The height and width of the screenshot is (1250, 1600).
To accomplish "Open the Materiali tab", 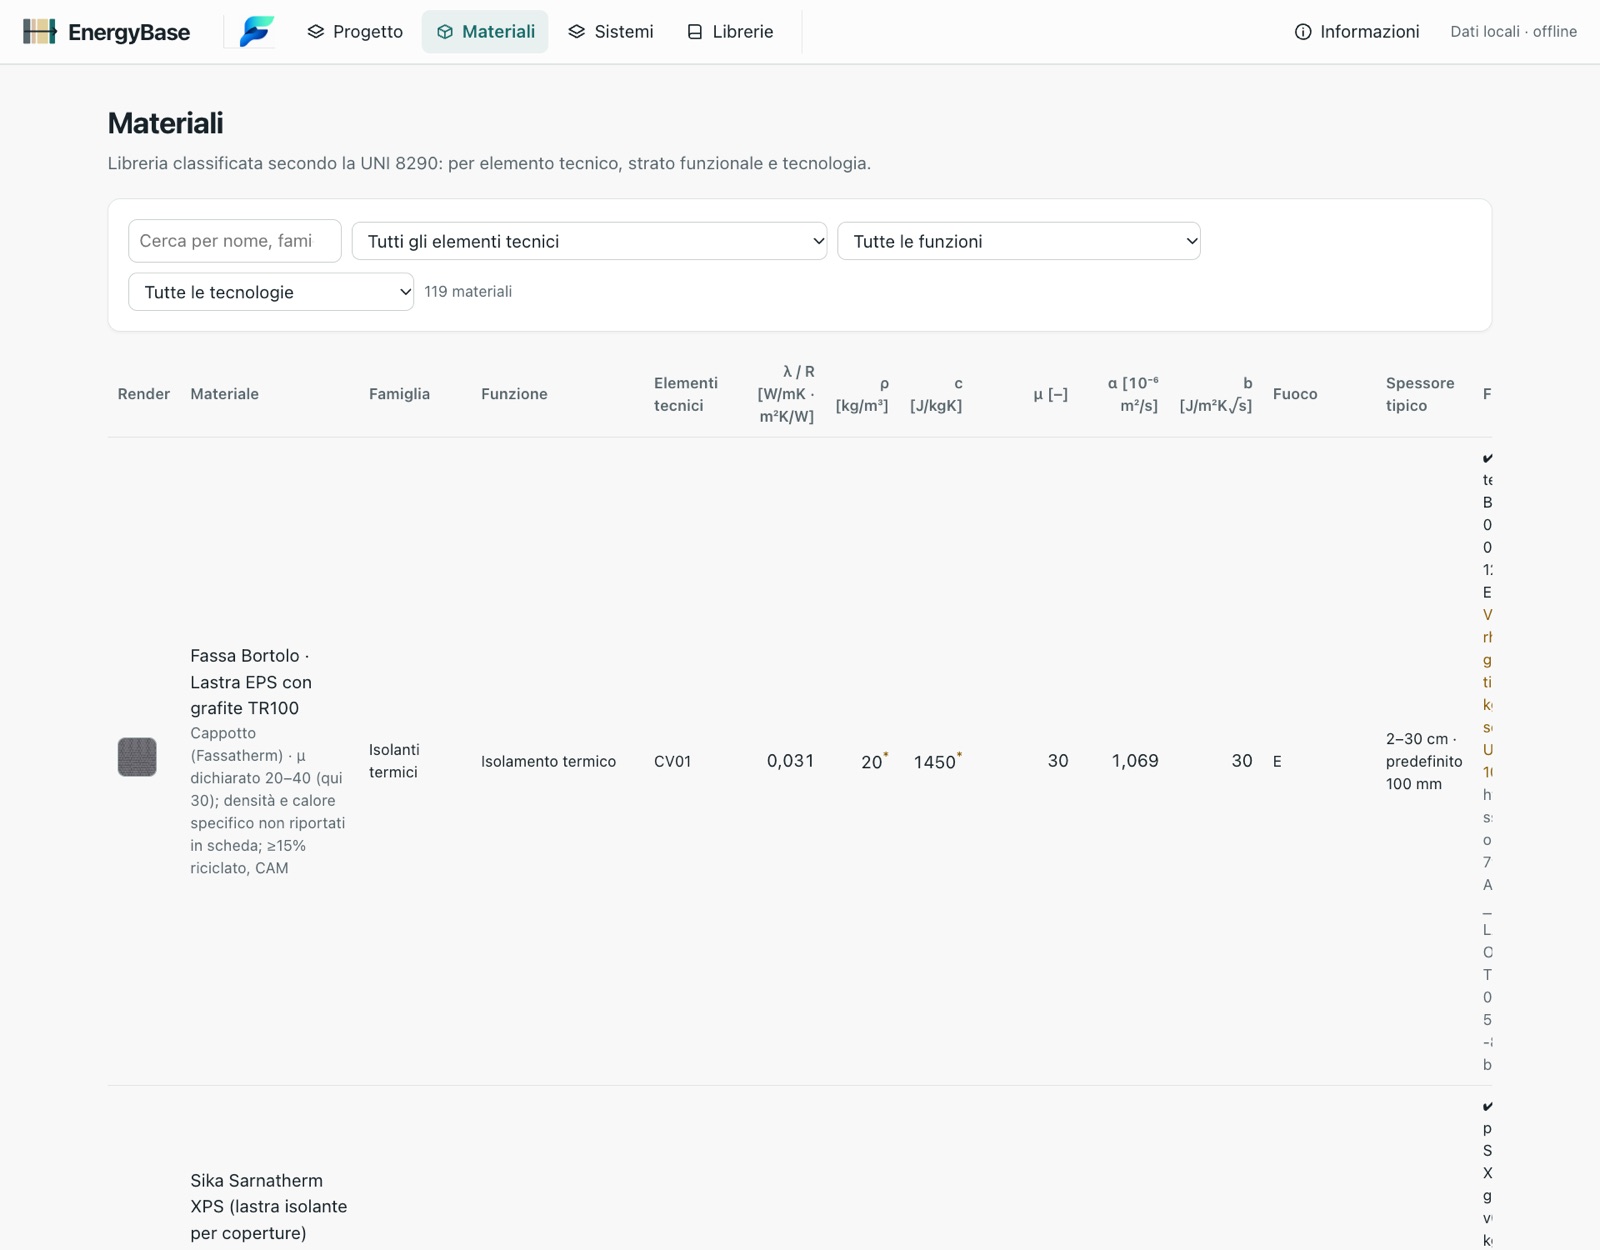I will click(x=485, y=32).
